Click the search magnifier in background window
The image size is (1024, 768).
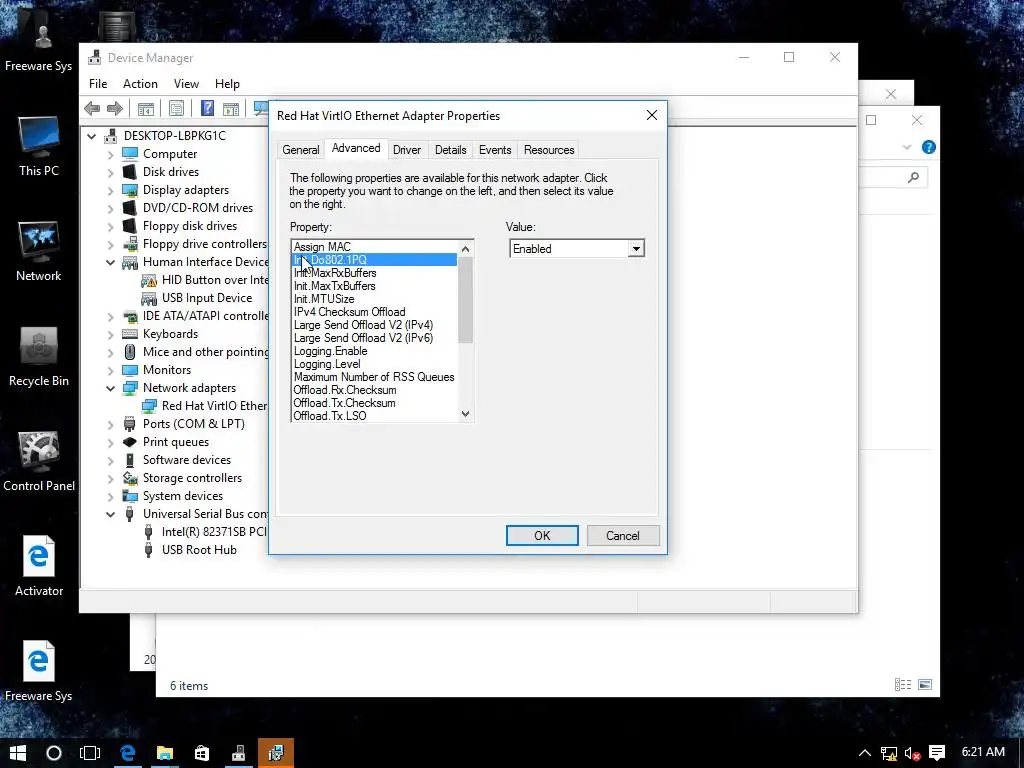pyautogui.click(x=913, y=177)
